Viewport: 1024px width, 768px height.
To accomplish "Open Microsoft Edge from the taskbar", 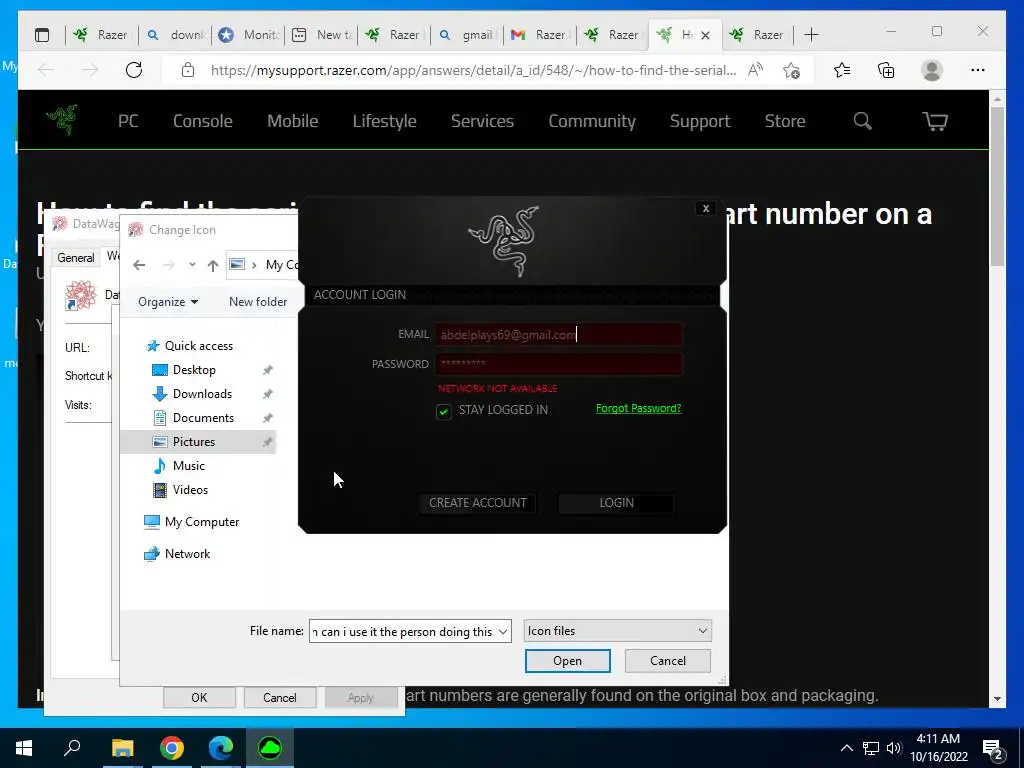I will point(221,748).
